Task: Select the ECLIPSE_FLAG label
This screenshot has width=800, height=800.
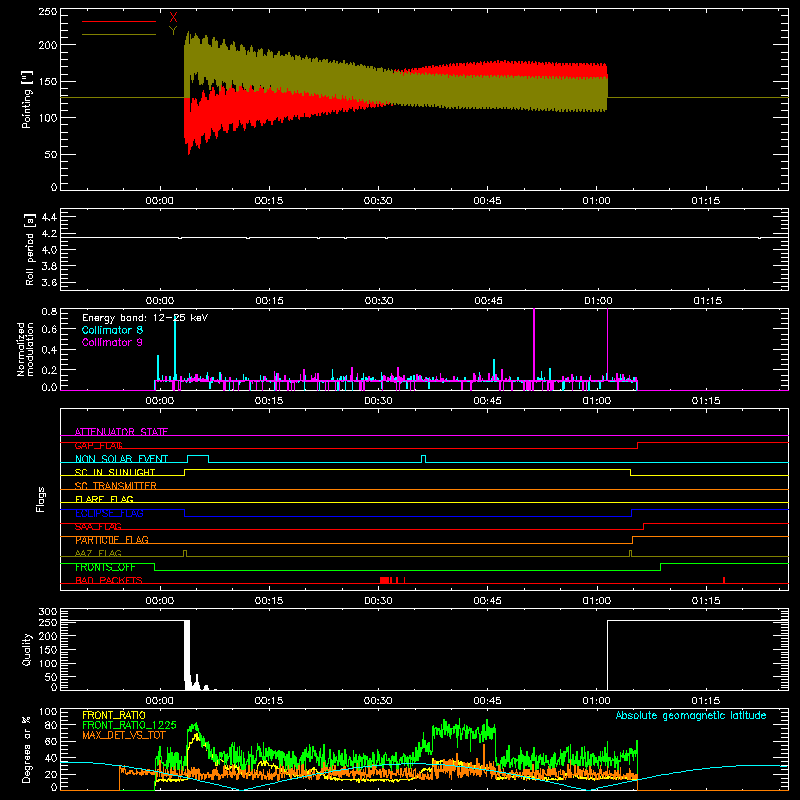Action: [x=109, y=513]
